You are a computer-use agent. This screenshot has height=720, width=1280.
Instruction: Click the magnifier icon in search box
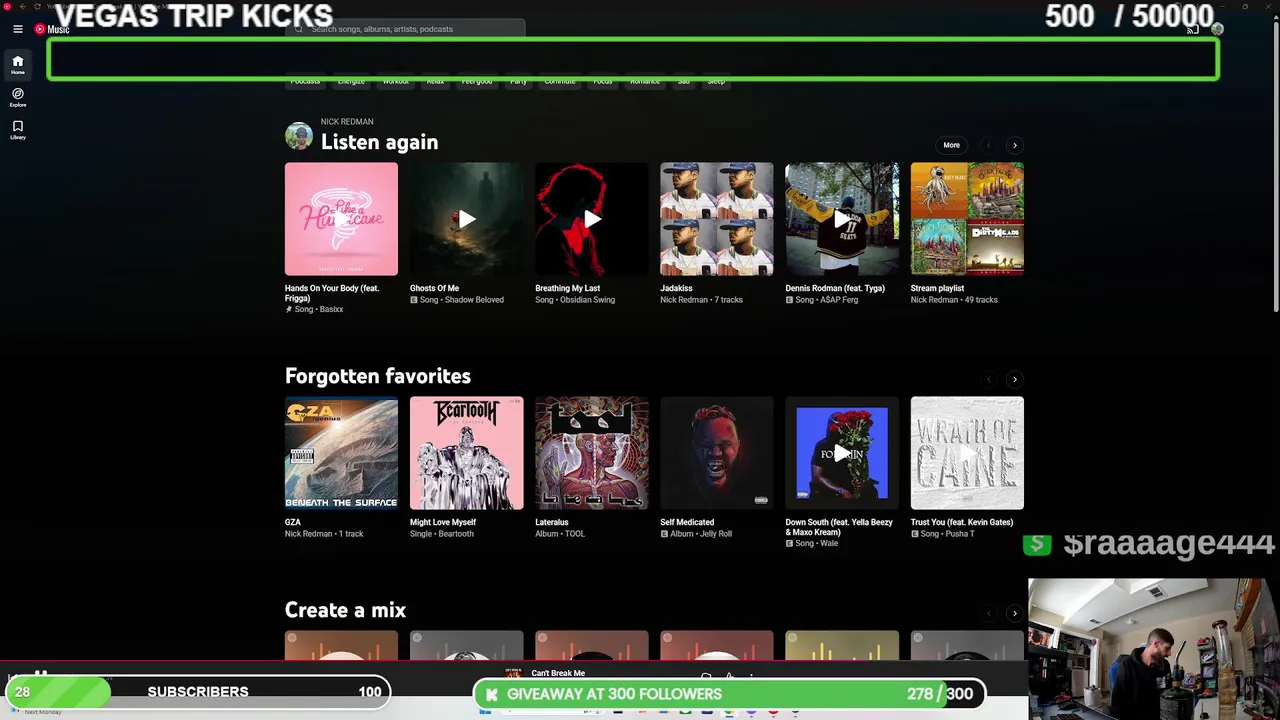[299, 29]
